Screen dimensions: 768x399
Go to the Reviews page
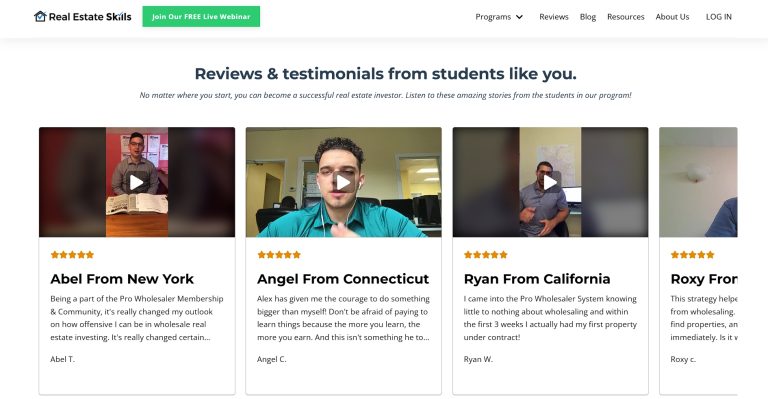click(554, 17)
